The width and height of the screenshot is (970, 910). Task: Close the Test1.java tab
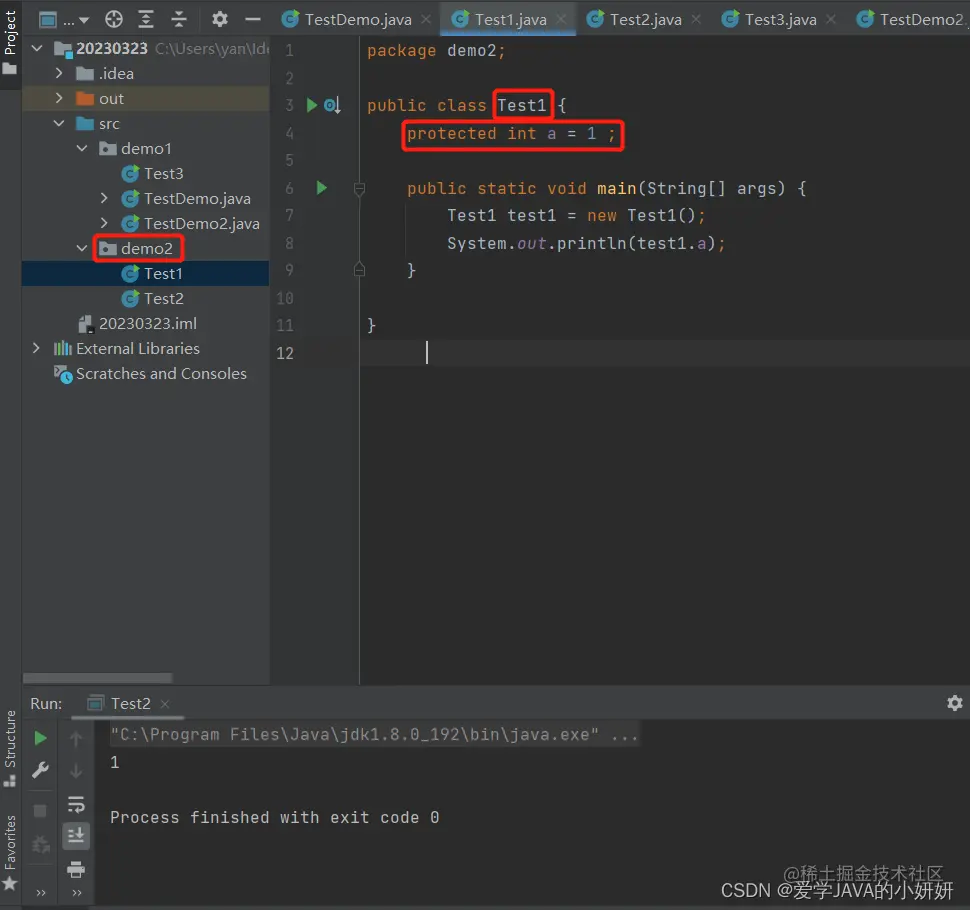[x=561, y=20]
